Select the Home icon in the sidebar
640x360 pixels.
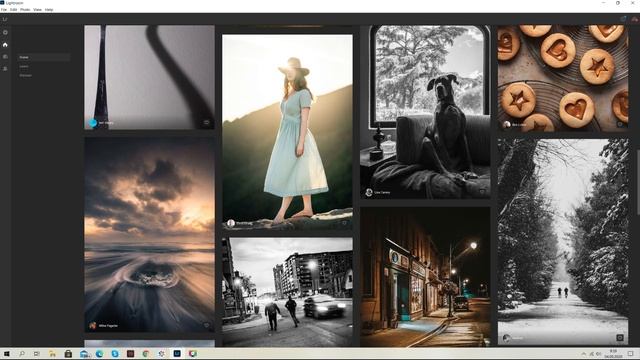click(x=5, y=44)
